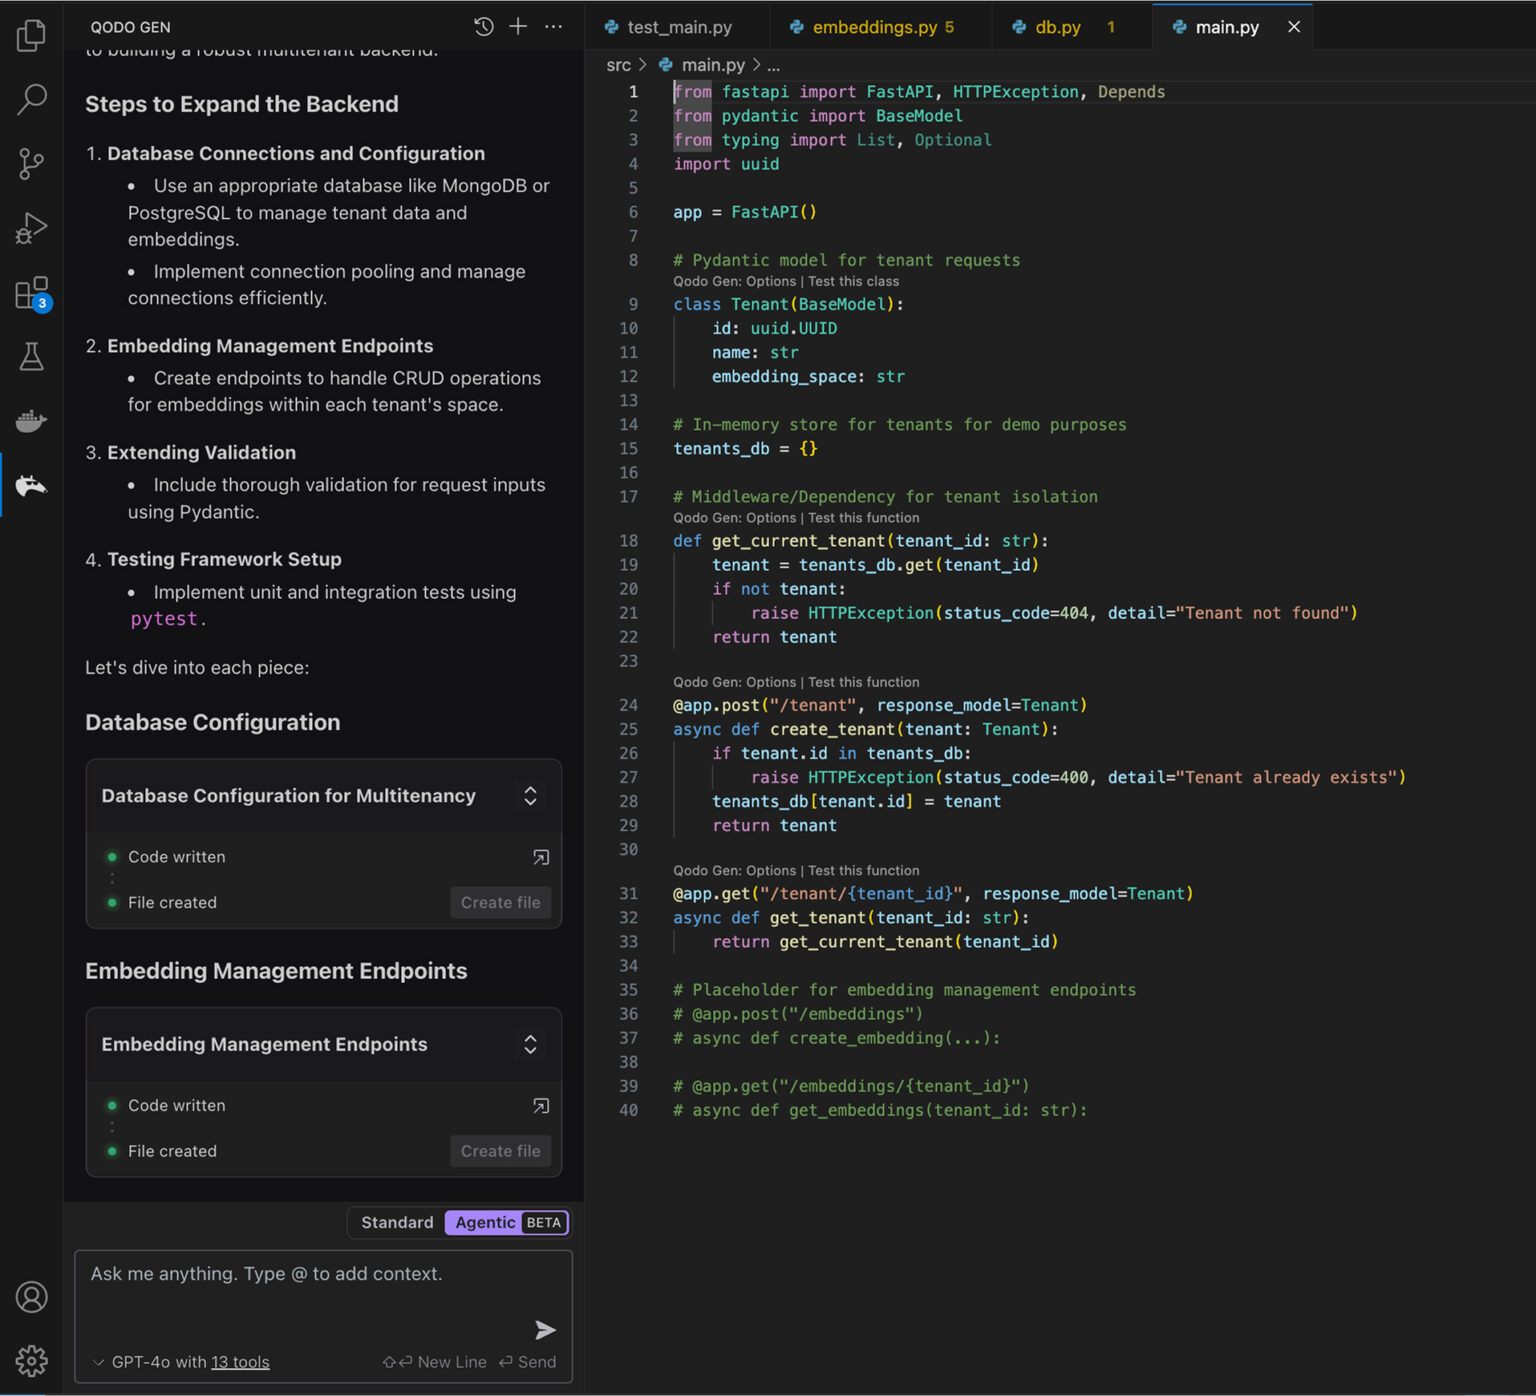The image size is (1536, 1396).
Task: Show Qodo Gen chat history
Action: [x=484, y=27]
